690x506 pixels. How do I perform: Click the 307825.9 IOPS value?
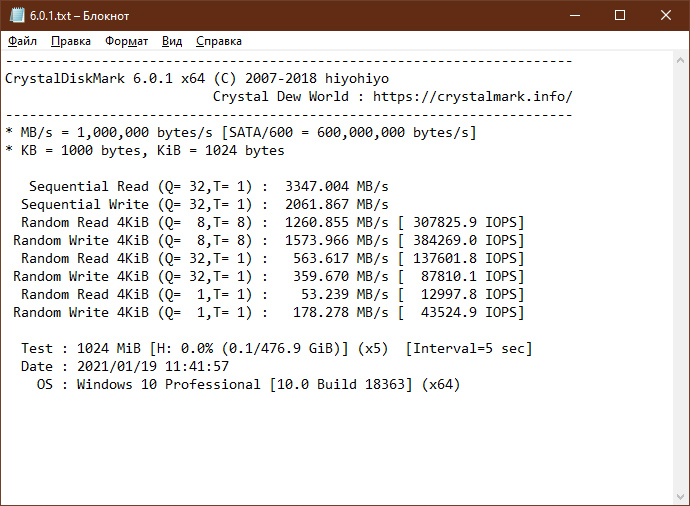click(x=465, y=223)
